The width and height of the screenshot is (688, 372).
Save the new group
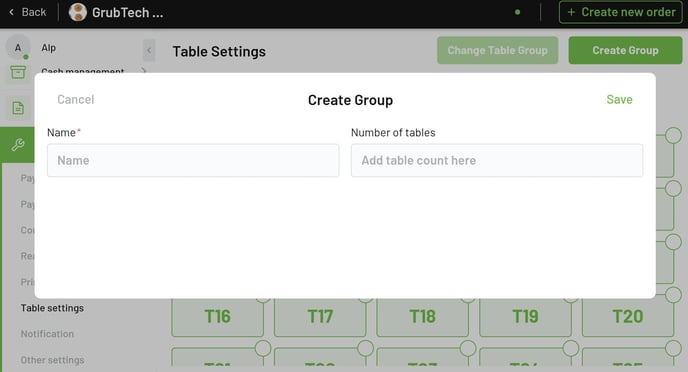[619, 100]
